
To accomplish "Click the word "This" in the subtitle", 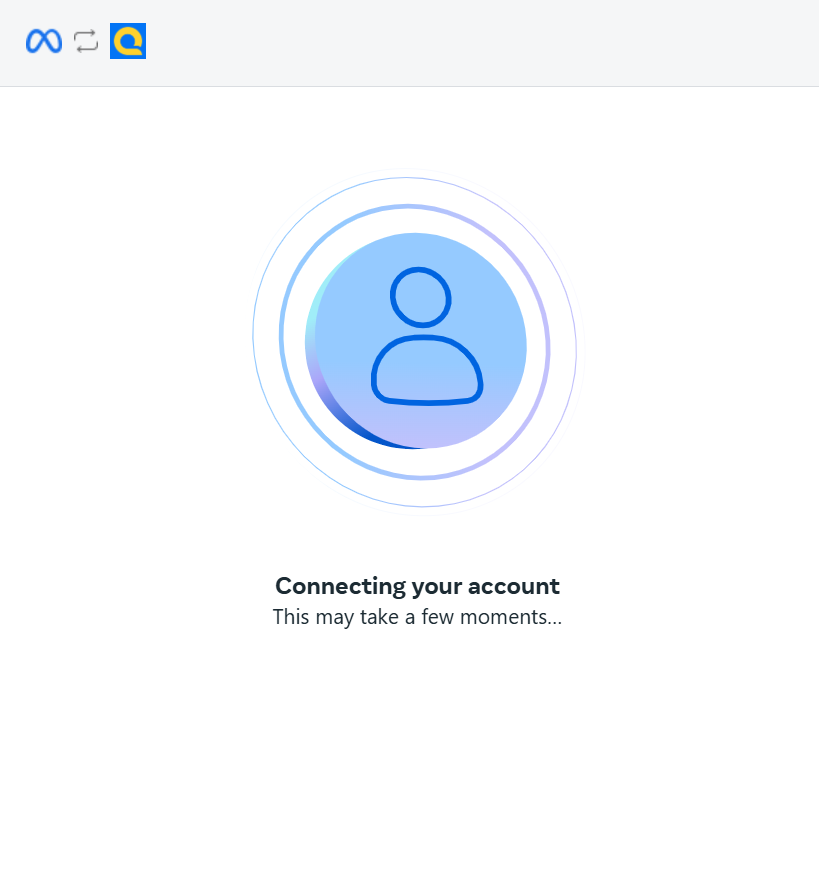I will coord(291,617).
